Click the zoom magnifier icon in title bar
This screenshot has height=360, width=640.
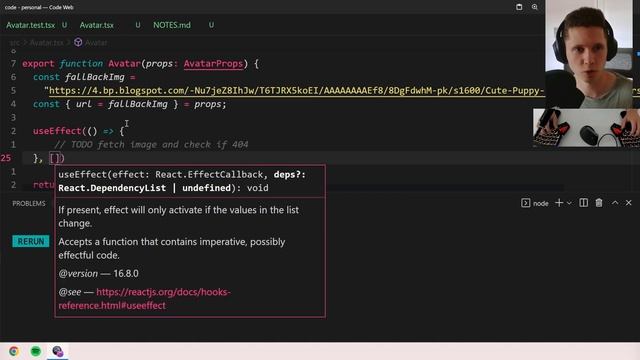535,7
